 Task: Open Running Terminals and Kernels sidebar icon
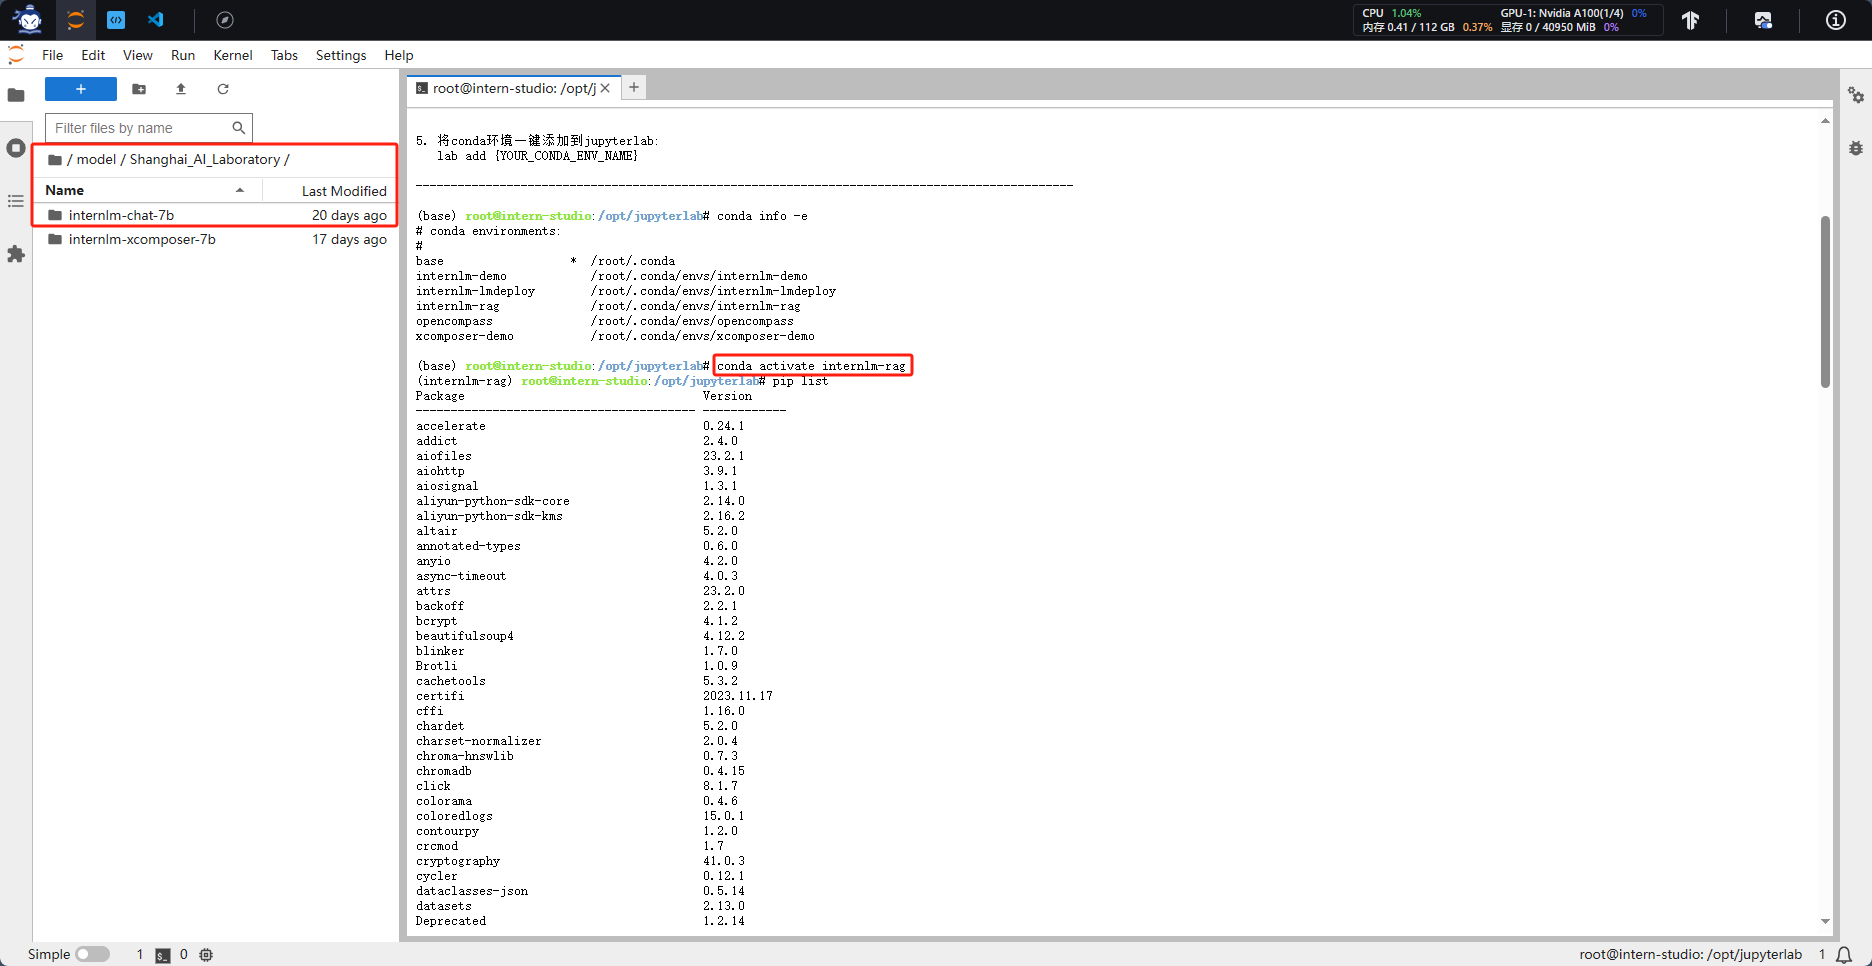16,148
